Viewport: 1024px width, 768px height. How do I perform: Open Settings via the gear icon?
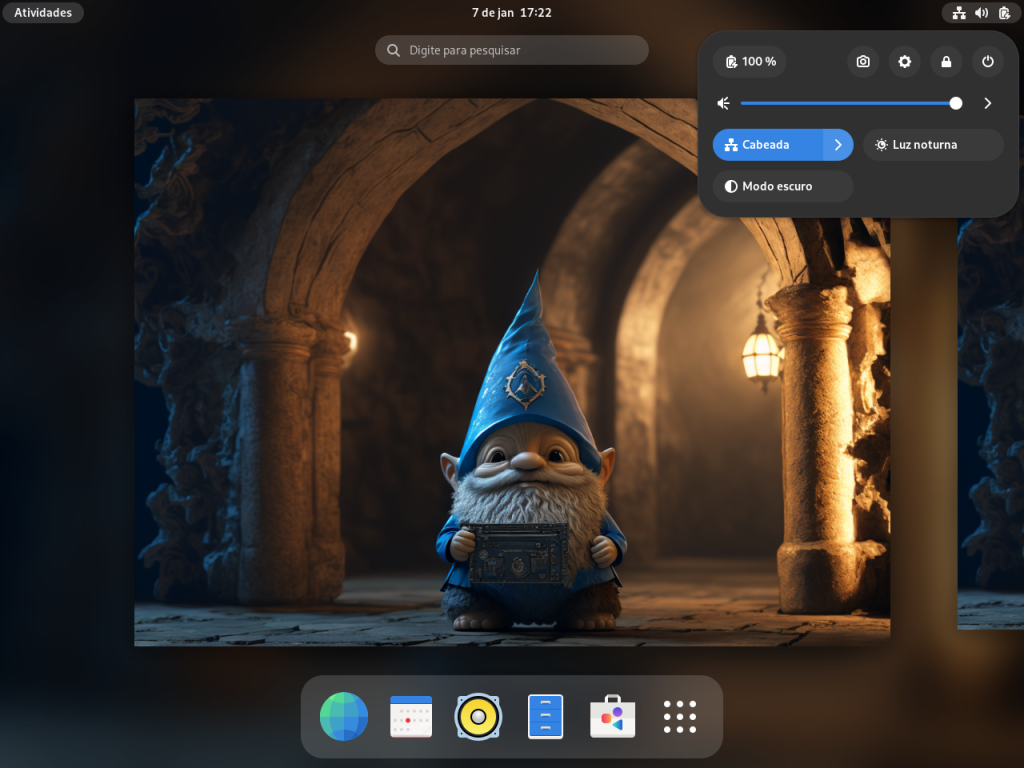pos(904,61)
